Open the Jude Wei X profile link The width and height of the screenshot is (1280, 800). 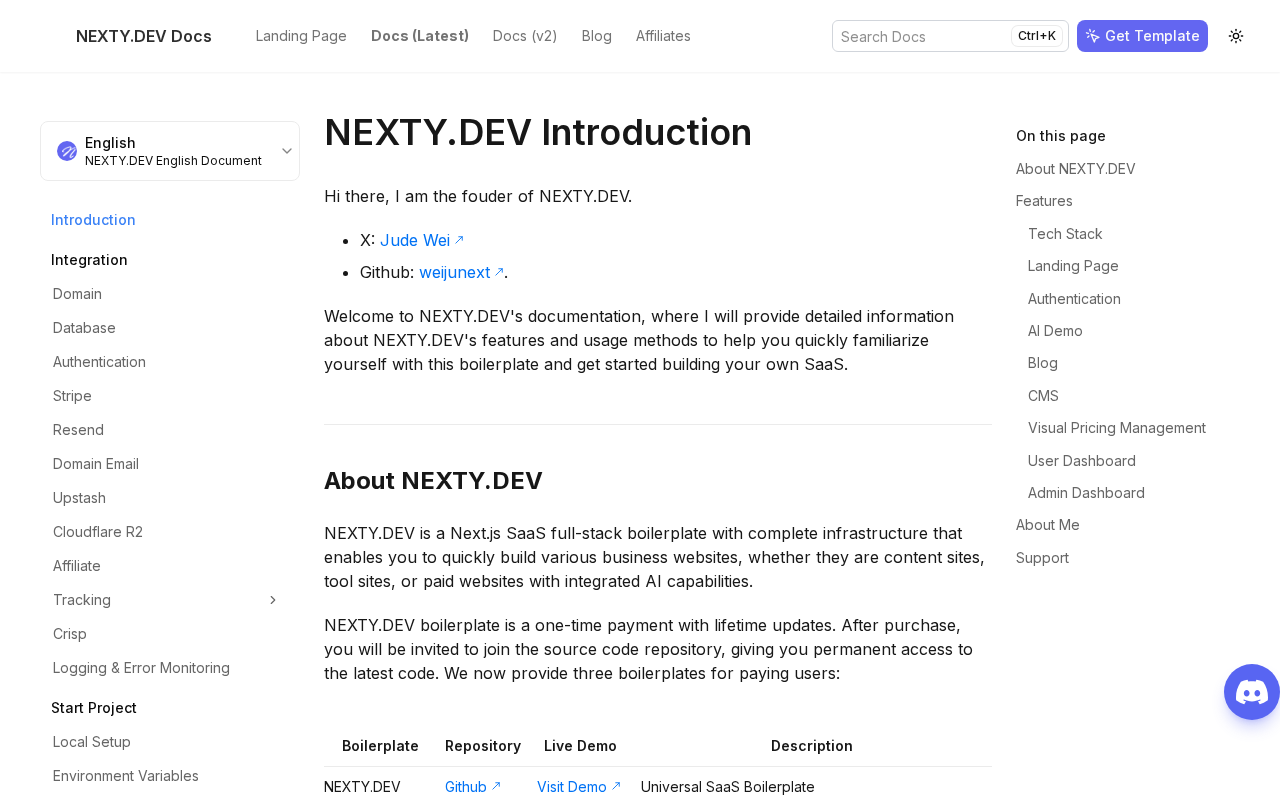[x=415, y=240]
